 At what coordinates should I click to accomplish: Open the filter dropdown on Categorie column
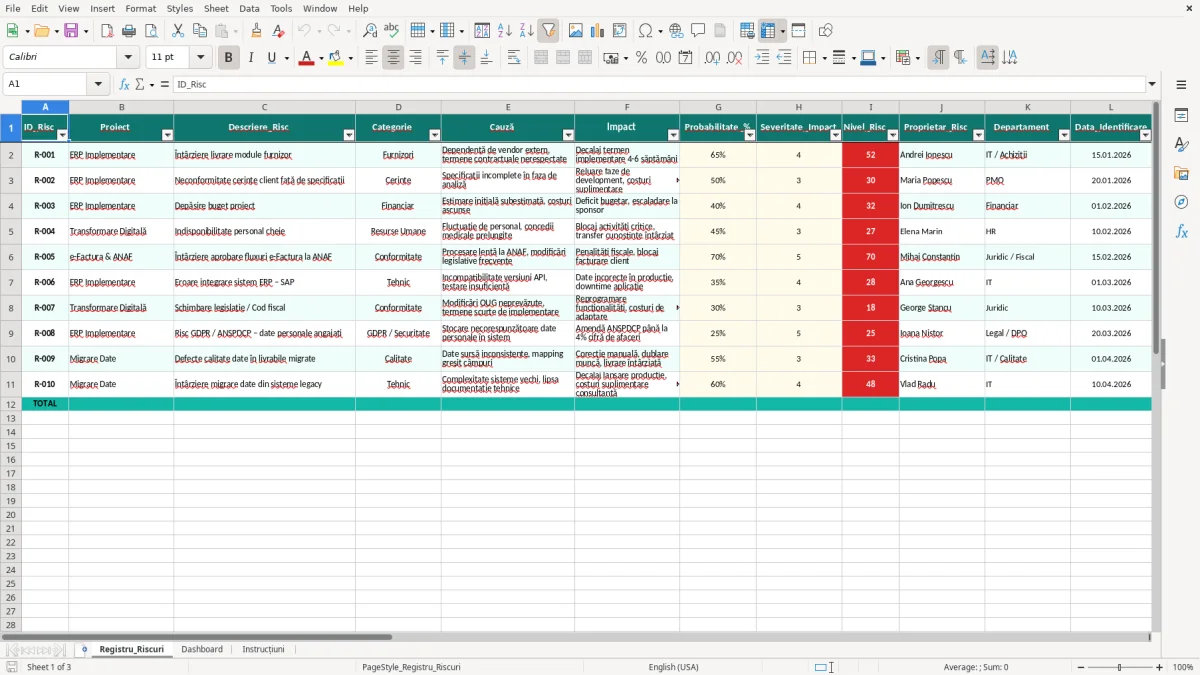pyautogui.click(x=434, y=135)
